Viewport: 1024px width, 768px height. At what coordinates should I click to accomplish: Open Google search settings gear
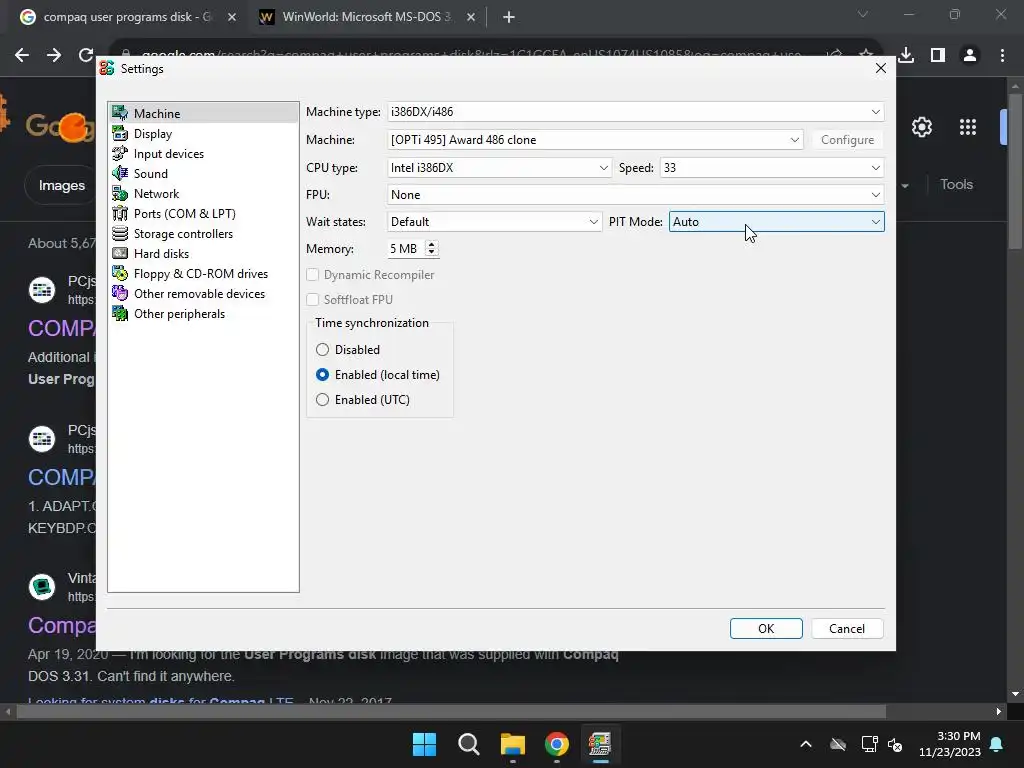coord(921,127)
